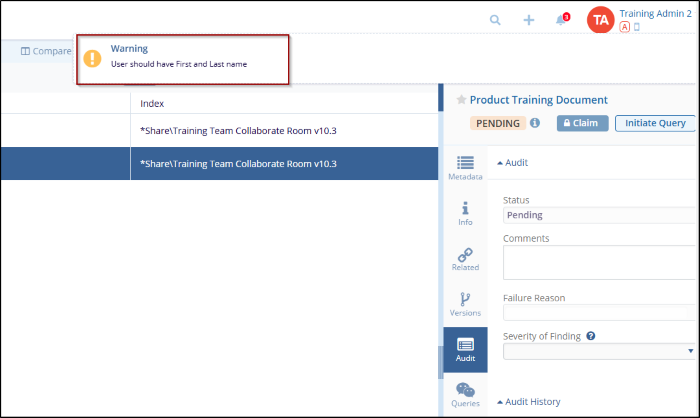Open the Queries side tab

(465, 395)
